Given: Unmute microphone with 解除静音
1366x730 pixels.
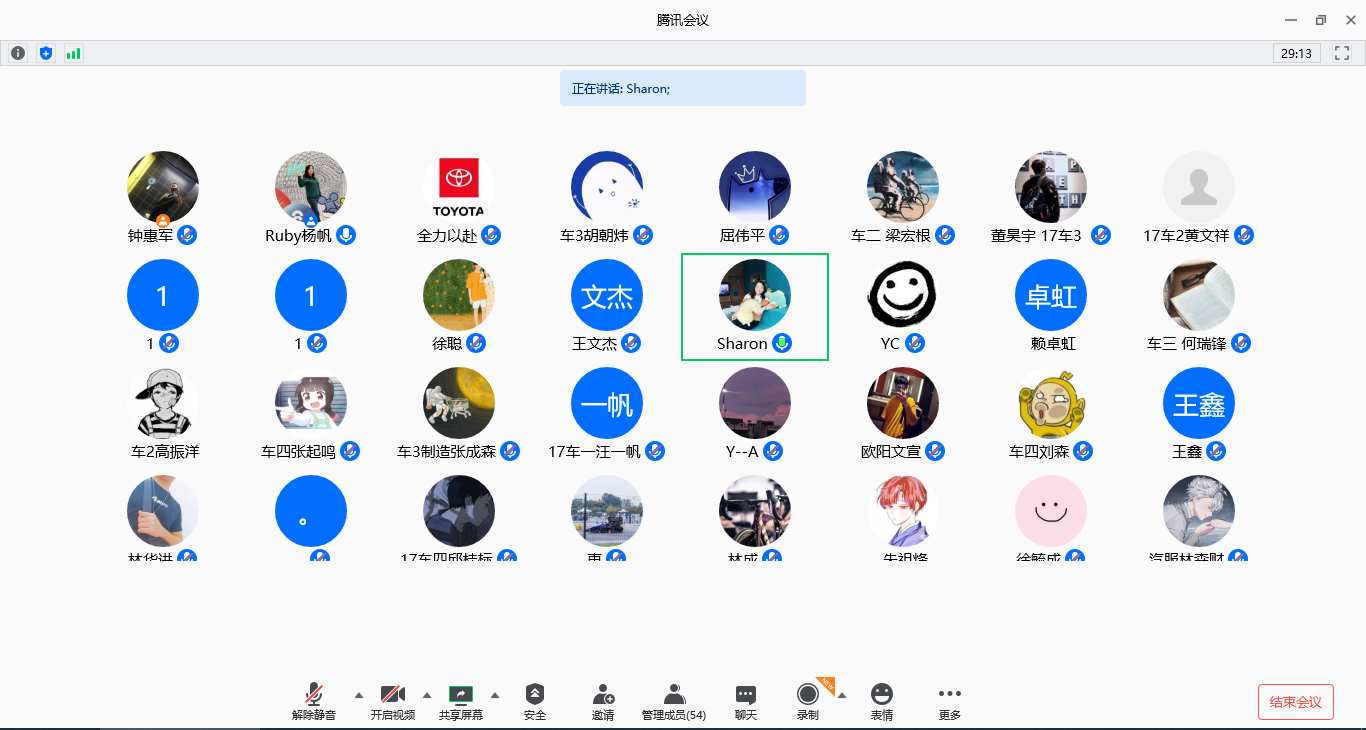Looking at the screenshot, I should pyautogui.click(x=314, y=701).
